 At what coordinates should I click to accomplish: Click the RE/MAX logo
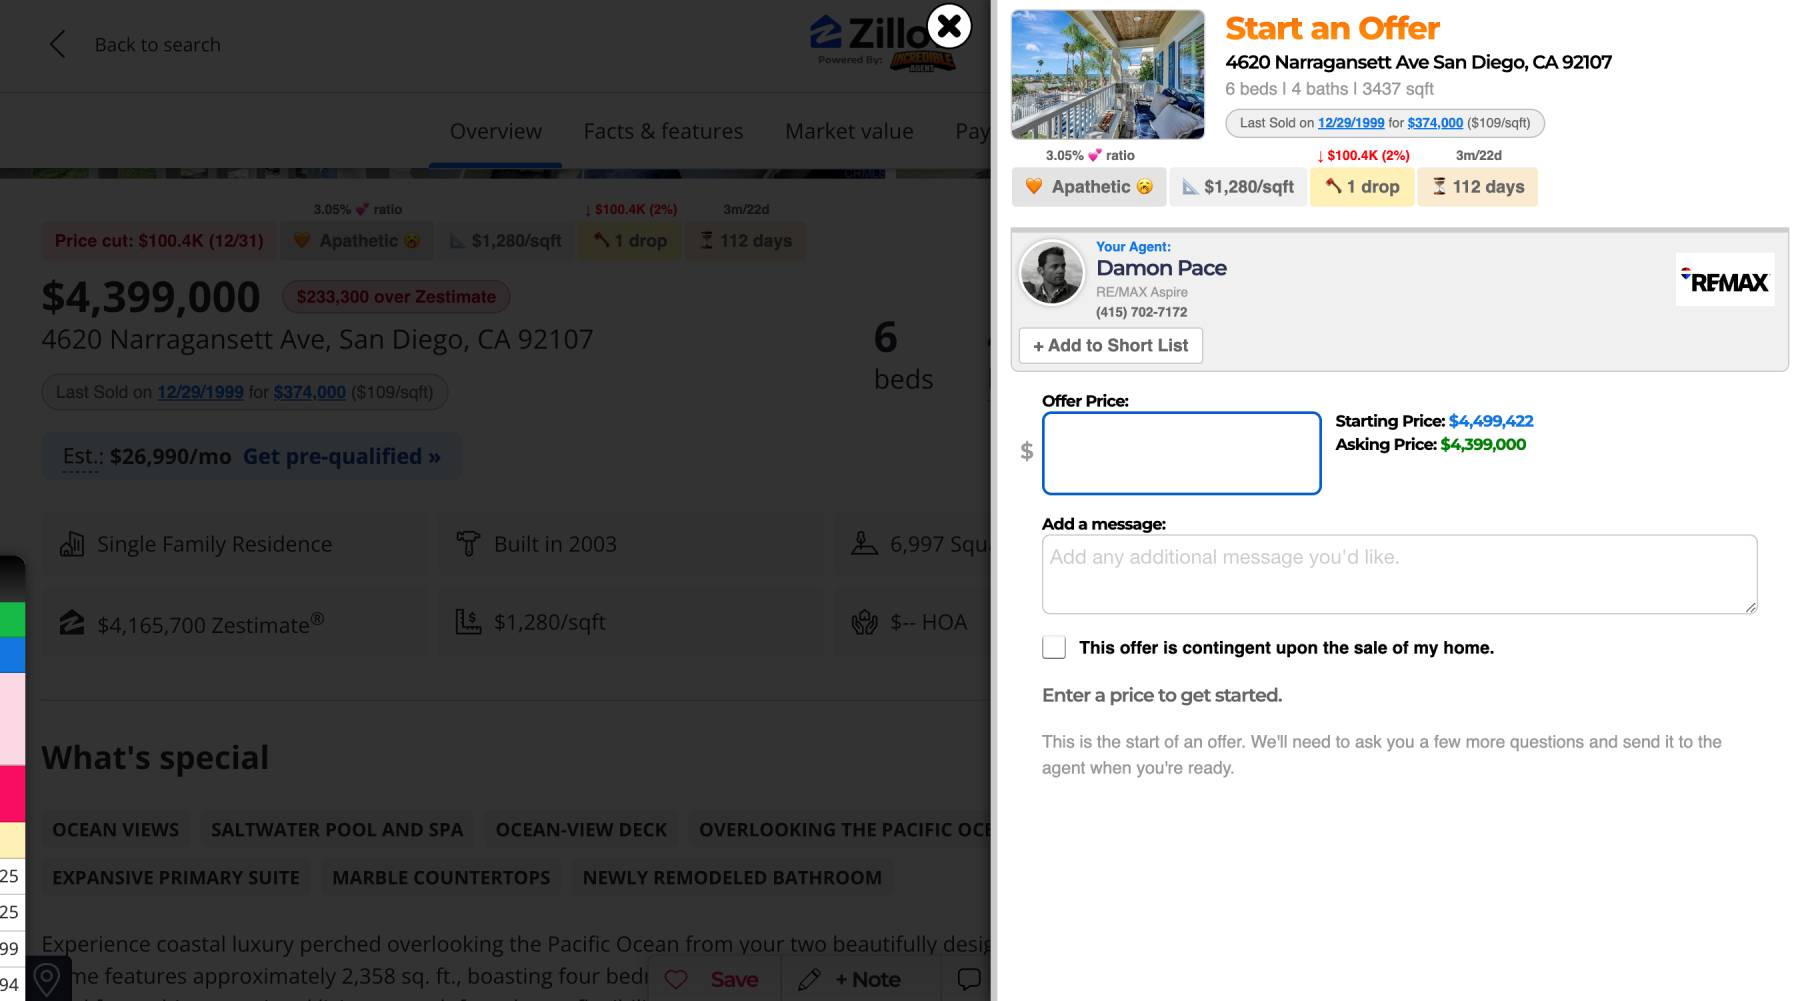pyautogui.click(x=1724, y=281)
